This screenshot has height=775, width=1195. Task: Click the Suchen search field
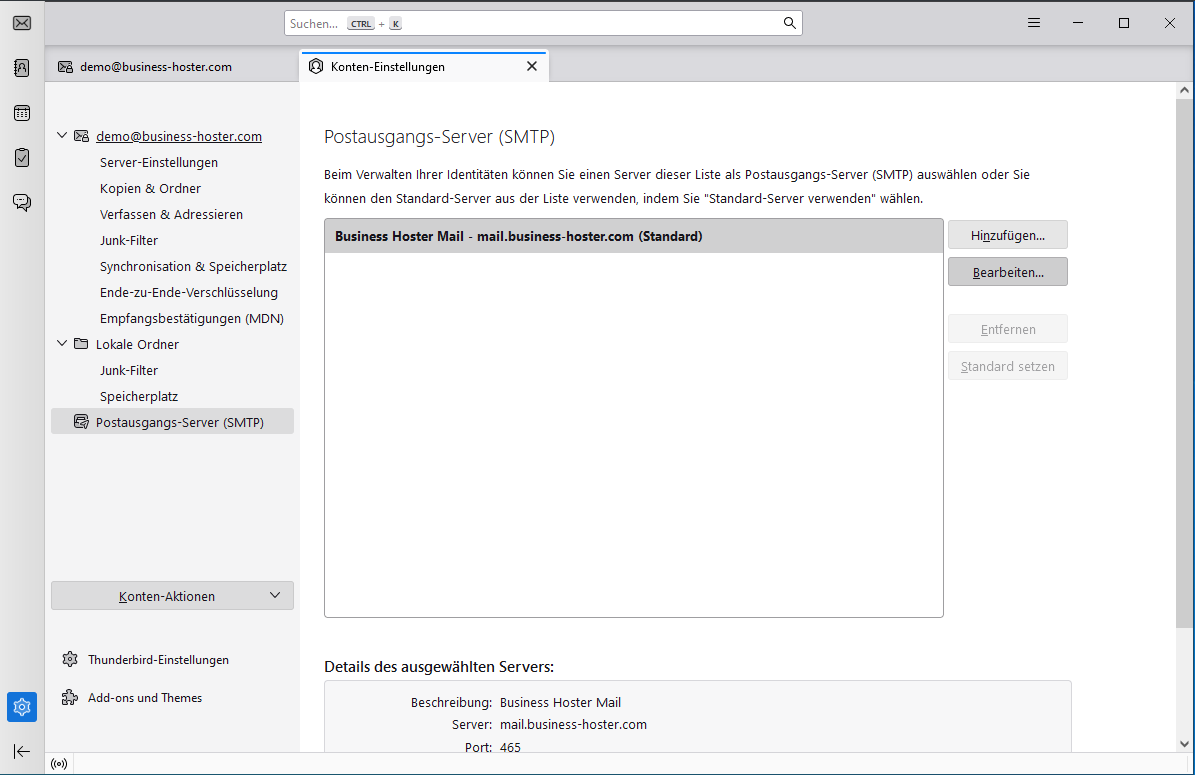tap(543, 23)
